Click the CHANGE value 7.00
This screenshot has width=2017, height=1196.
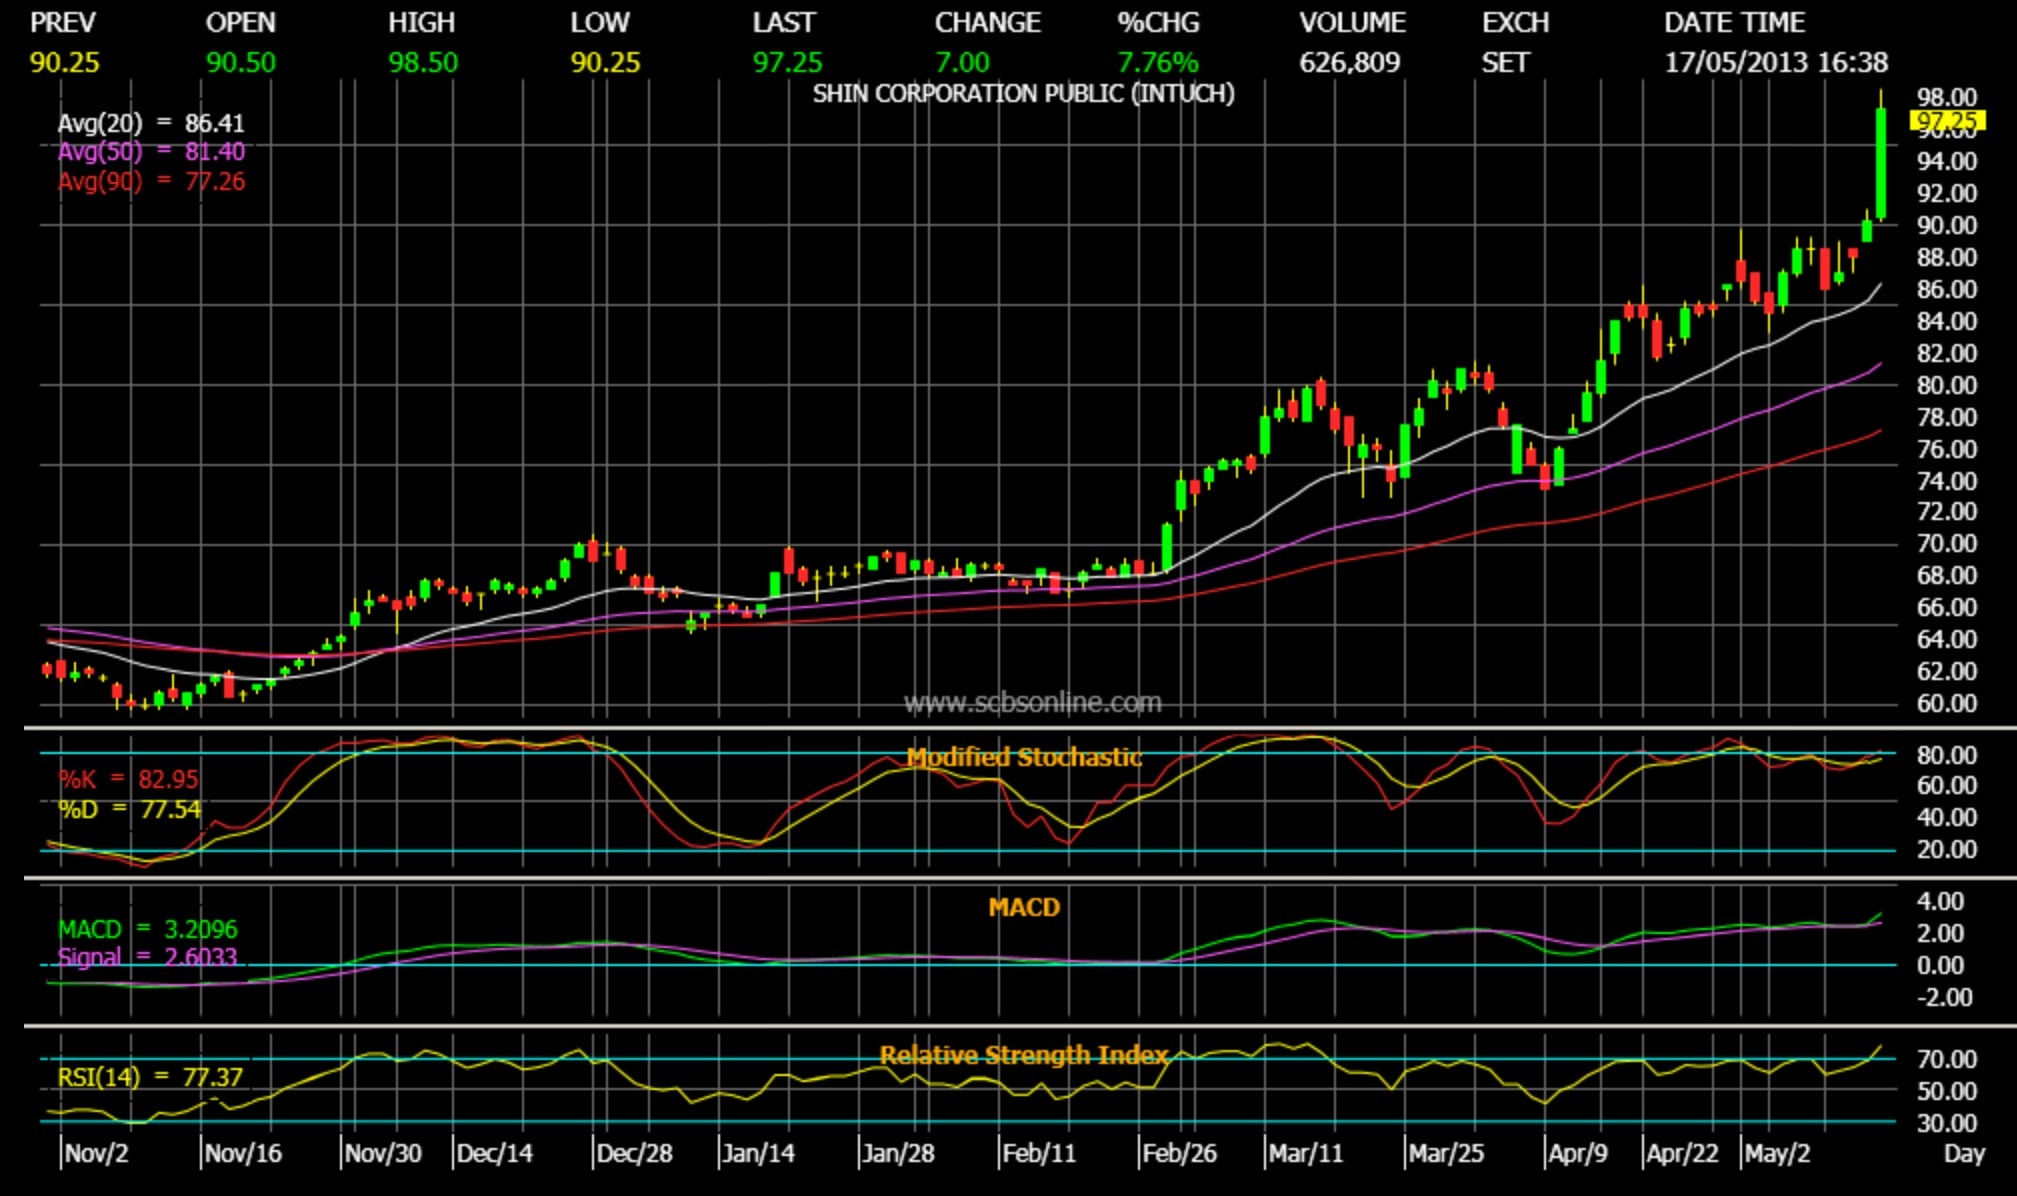(962, 63)
